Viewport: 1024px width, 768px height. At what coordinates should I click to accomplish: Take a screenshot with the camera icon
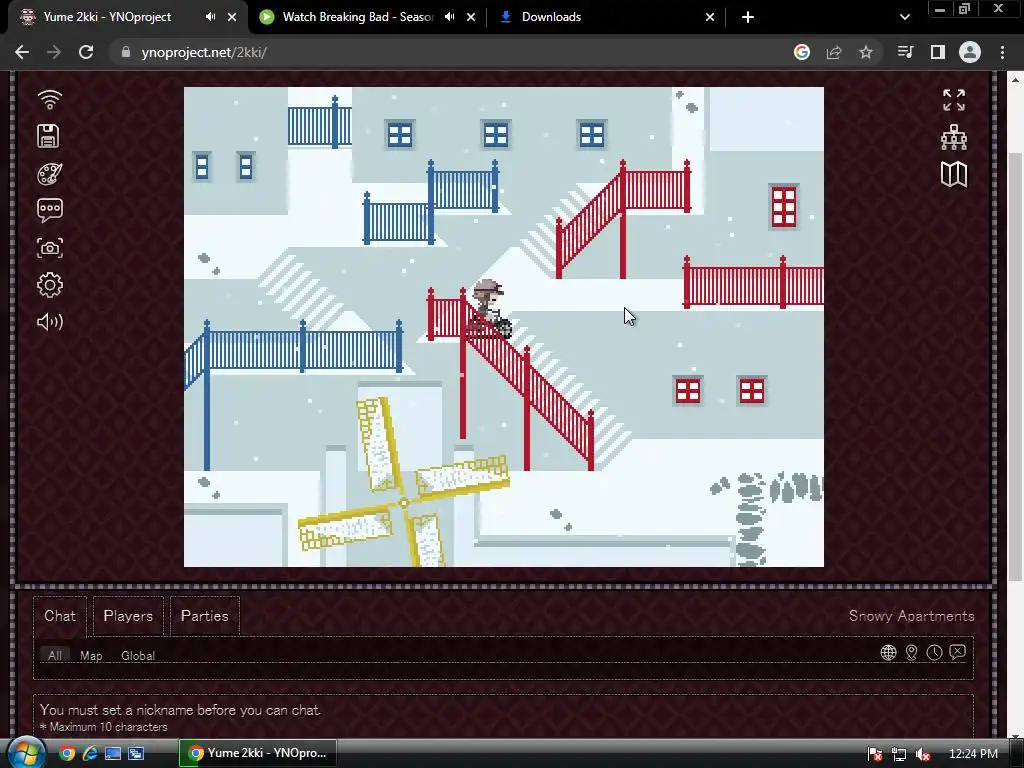click(x=50, y=248)
